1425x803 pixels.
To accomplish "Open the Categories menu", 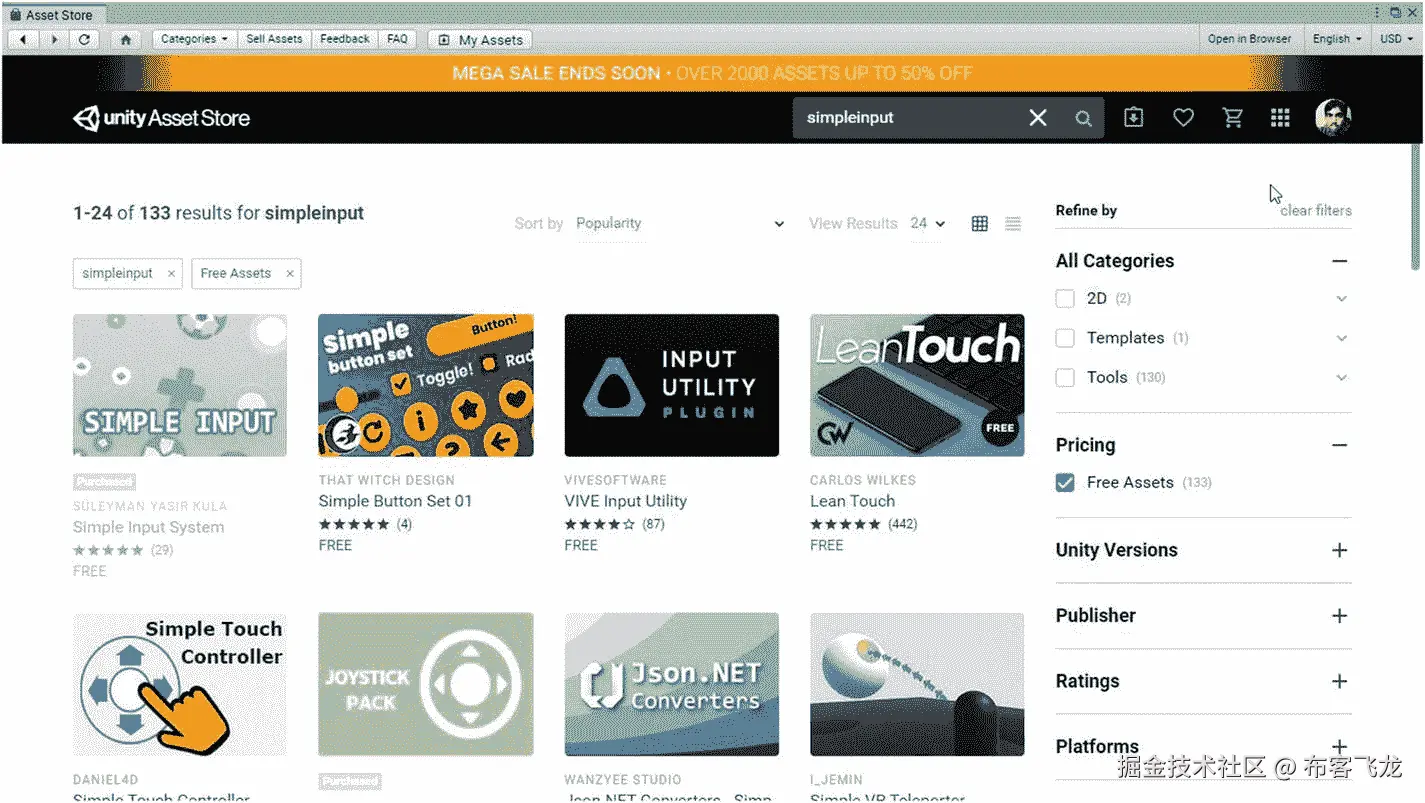I will [x=194, y=39].
